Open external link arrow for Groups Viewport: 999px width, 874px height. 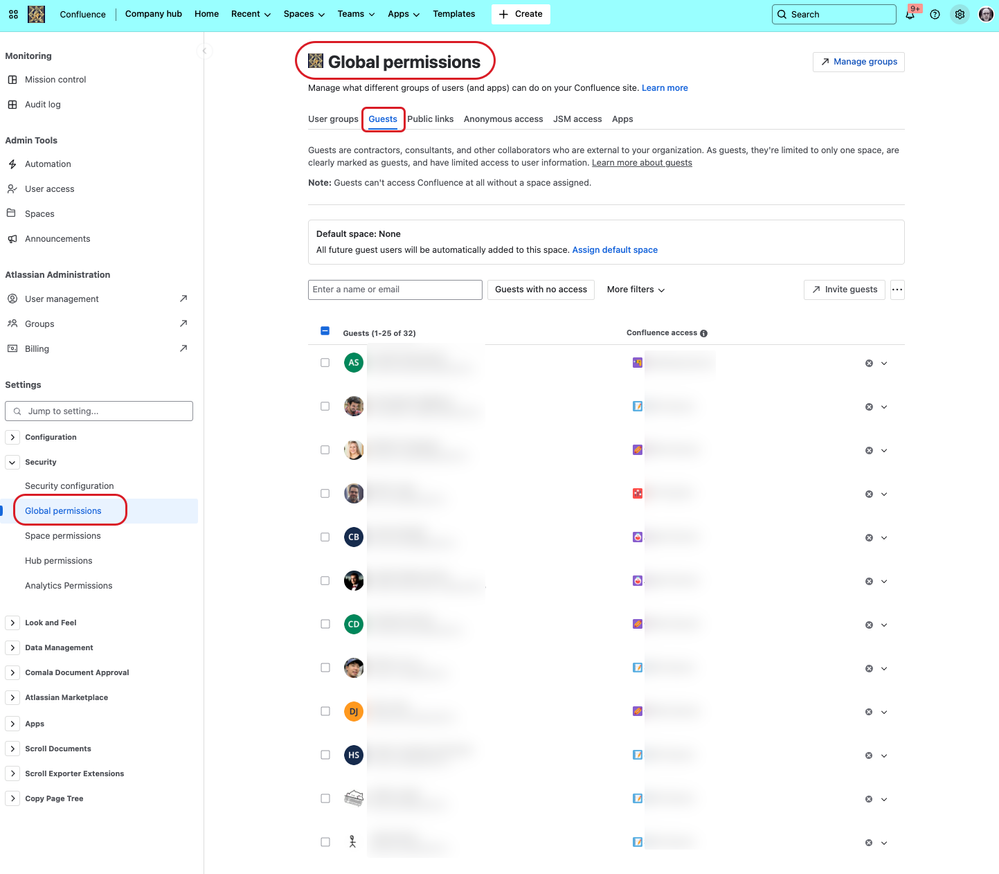[183, 323]
